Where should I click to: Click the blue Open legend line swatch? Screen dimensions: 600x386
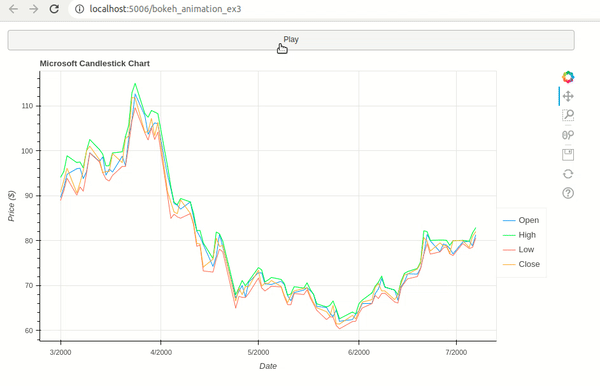(509, 221)
